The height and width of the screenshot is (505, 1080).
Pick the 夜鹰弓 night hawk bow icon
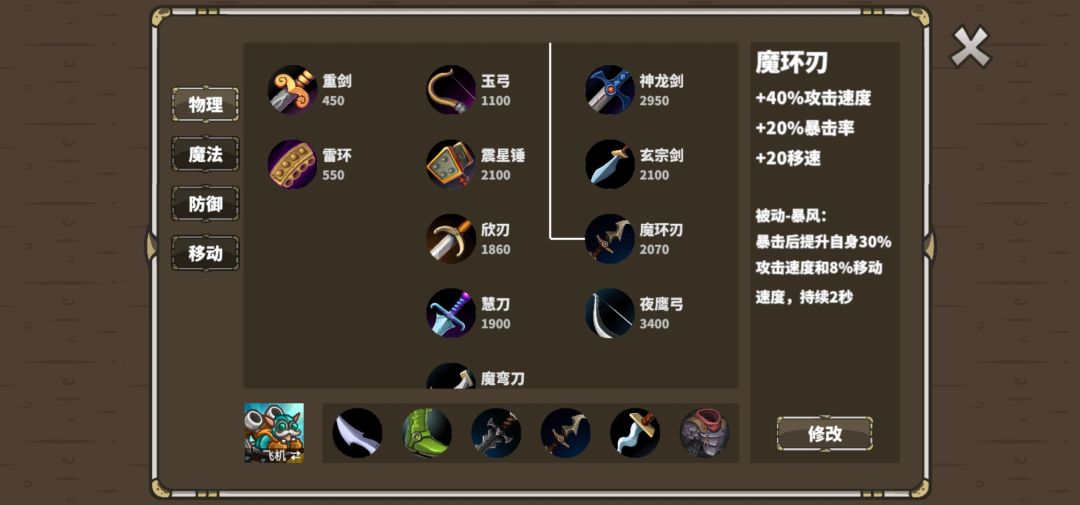[x=610, y=313]
